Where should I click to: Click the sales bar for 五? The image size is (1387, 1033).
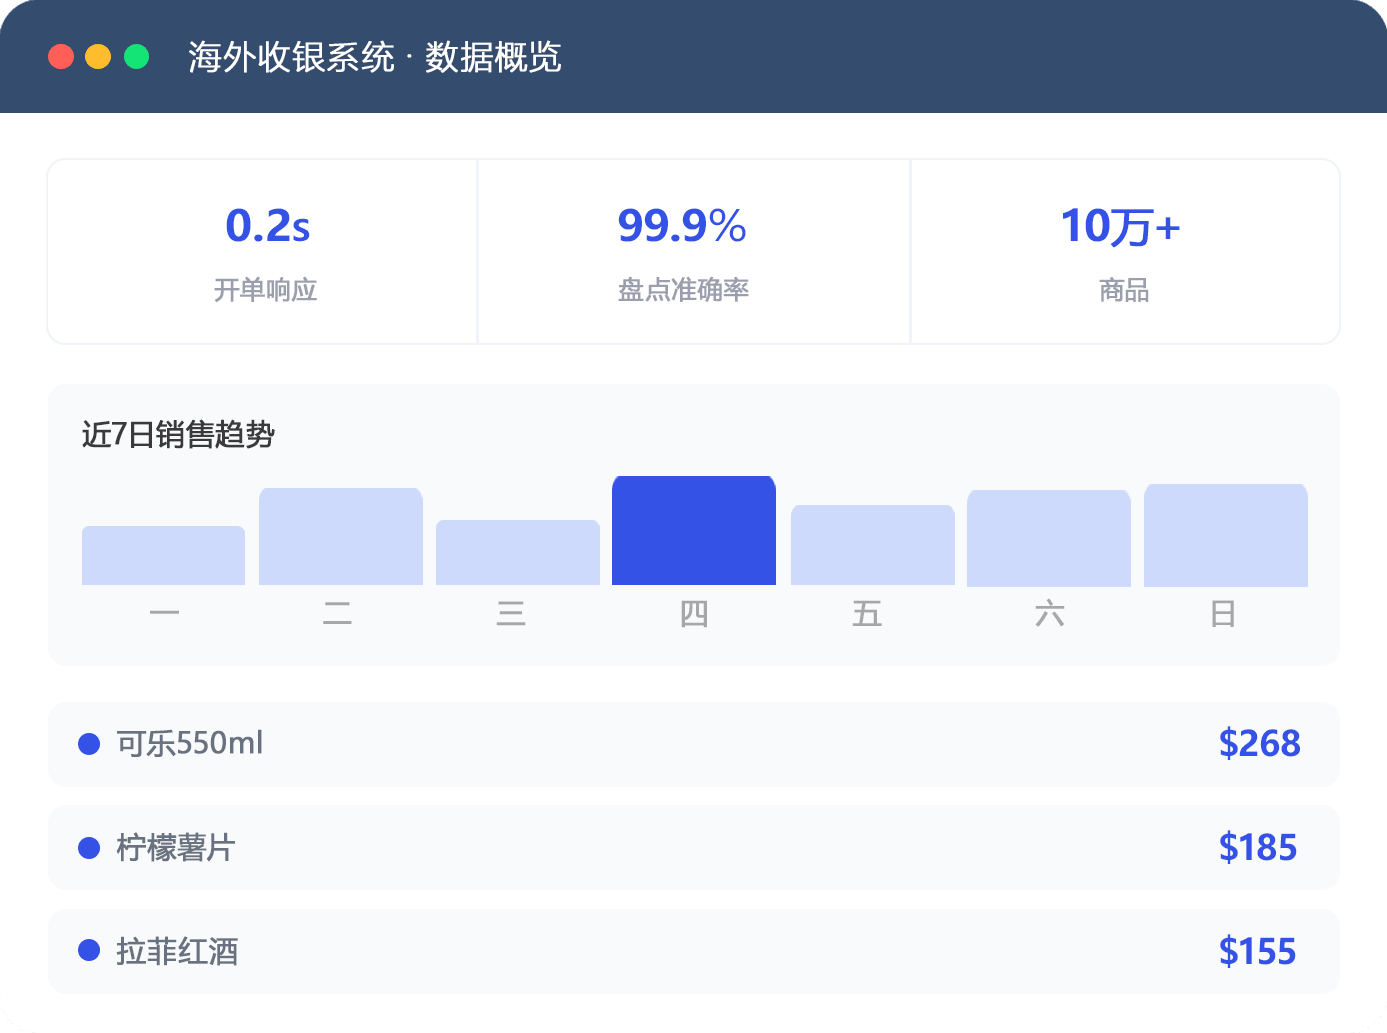[x=873, y=545]
